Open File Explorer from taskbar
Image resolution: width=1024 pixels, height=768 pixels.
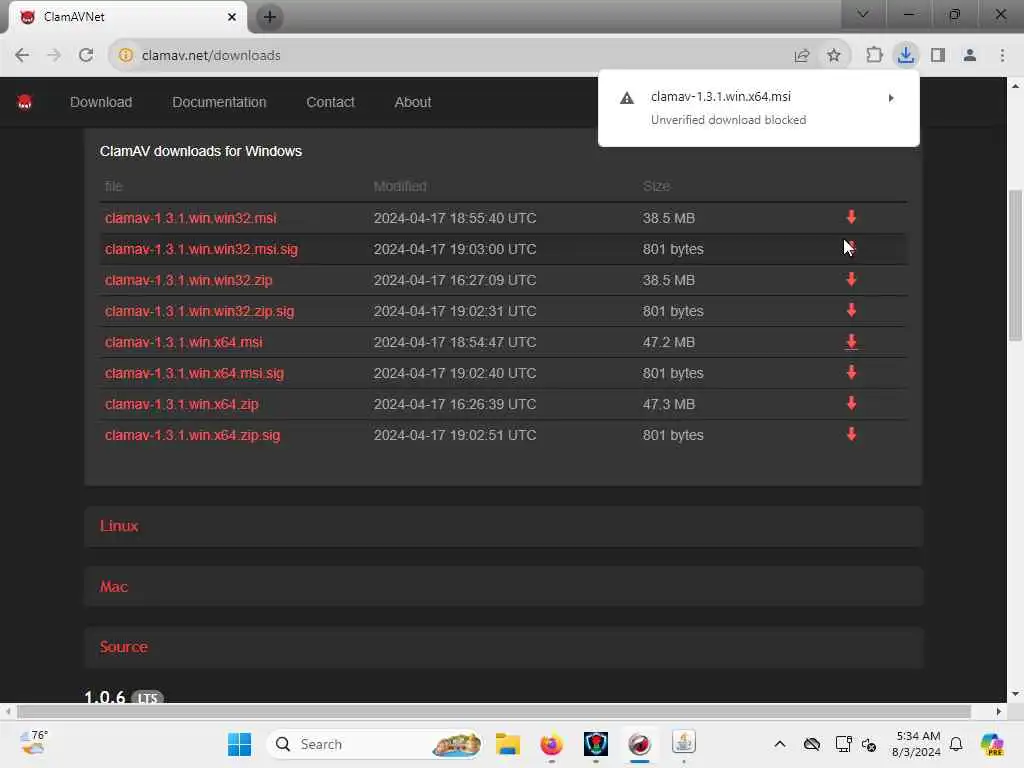click(507, 744)
